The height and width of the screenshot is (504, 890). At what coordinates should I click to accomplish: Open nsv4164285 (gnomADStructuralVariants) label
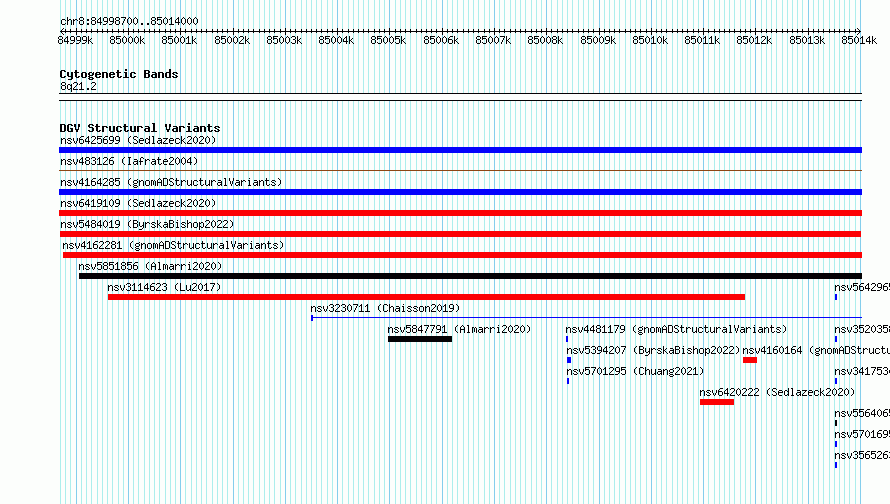coord(171,182)
